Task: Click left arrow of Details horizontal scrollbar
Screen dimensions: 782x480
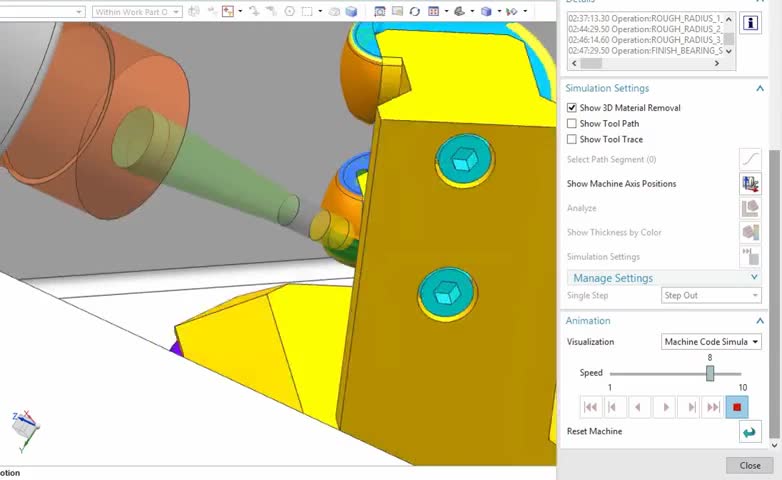Action: [574, 63]
